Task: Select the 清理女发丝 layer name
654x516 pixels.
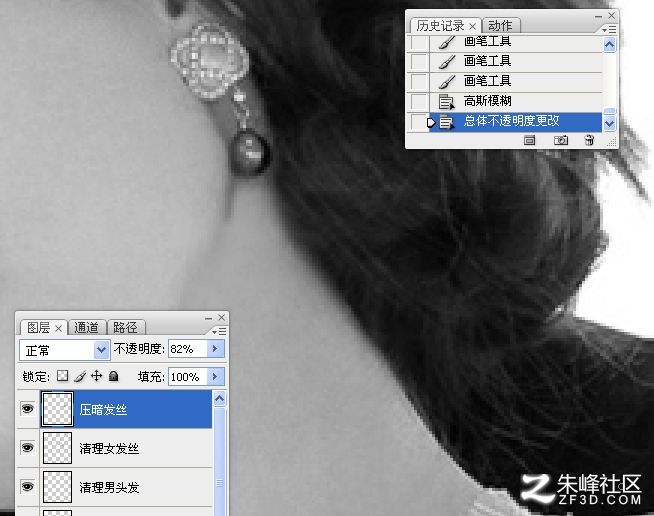Action: (109, 448)
